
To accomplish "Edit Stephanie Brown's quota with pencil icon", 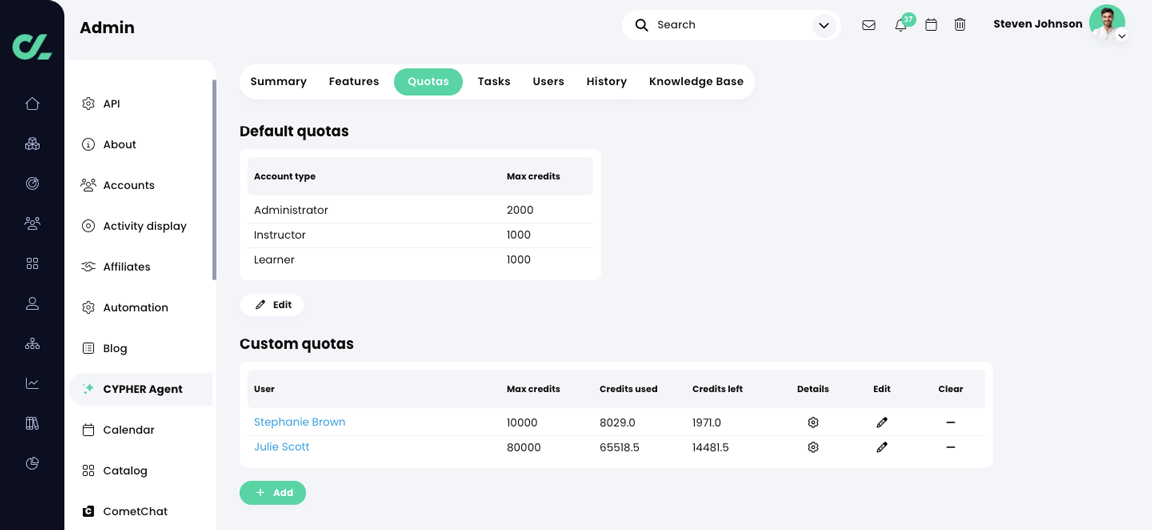I will [882, 423].
